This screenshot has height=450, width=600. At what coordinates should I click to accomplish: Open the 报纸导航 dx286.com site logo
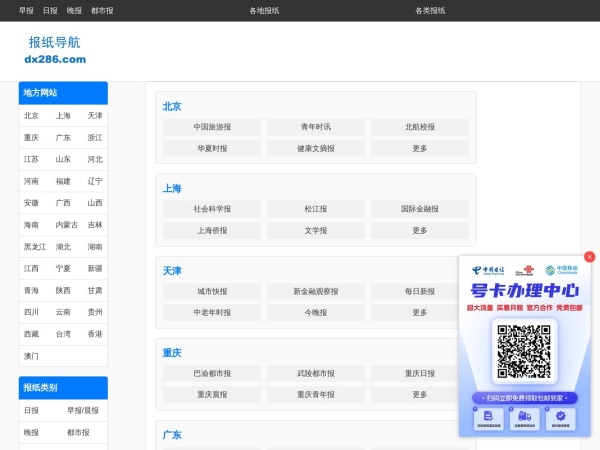[x=55, y=50]
